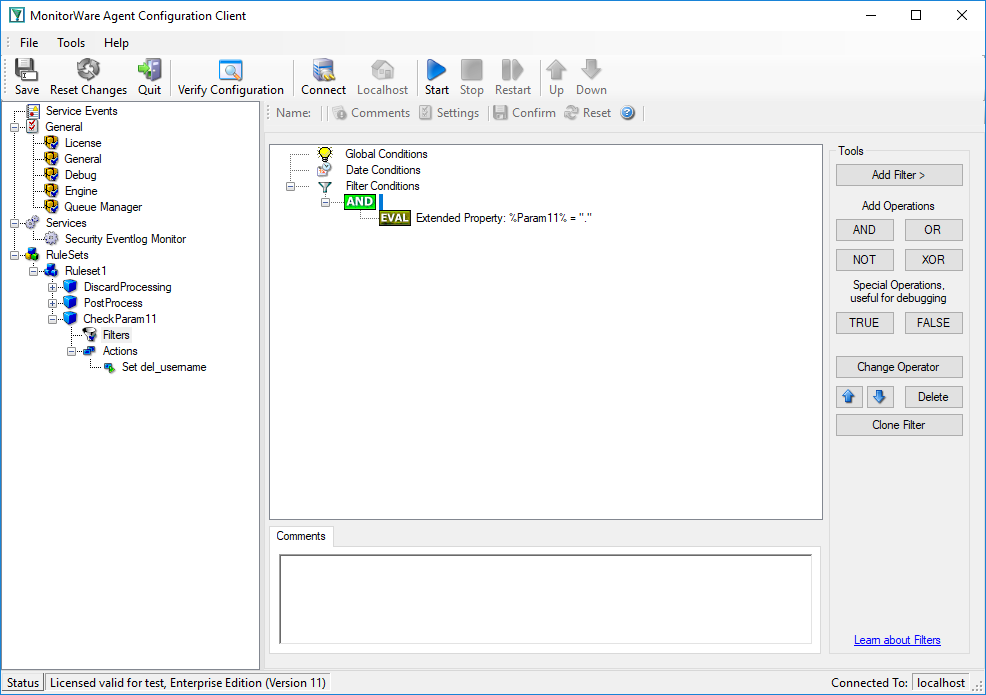This screenshot has height=695, width=986.
Task: Select the Filters node under CheckParam11
Action: click(116, 335)
